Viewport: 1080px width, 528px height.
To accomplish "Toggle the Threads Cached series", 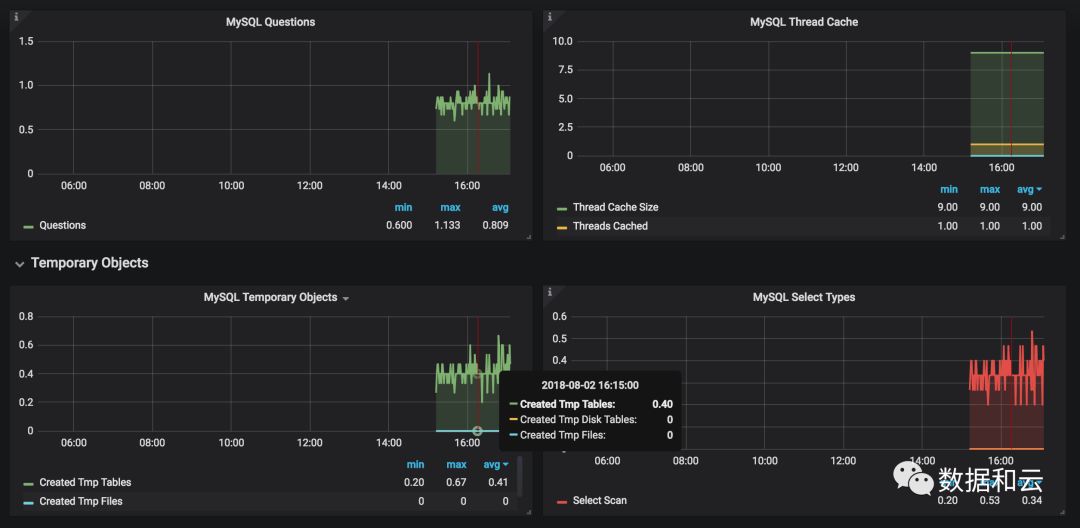I will tap(610, 226).
